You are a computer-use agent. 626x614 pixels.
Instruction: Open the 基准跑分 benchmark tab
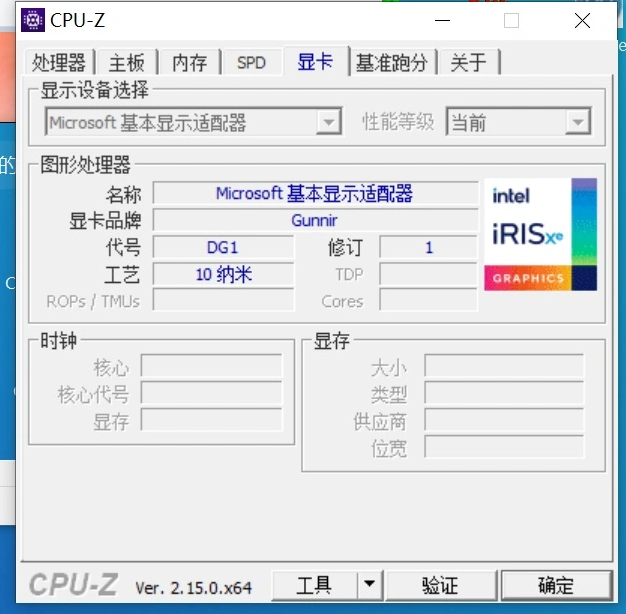[392, 62]
